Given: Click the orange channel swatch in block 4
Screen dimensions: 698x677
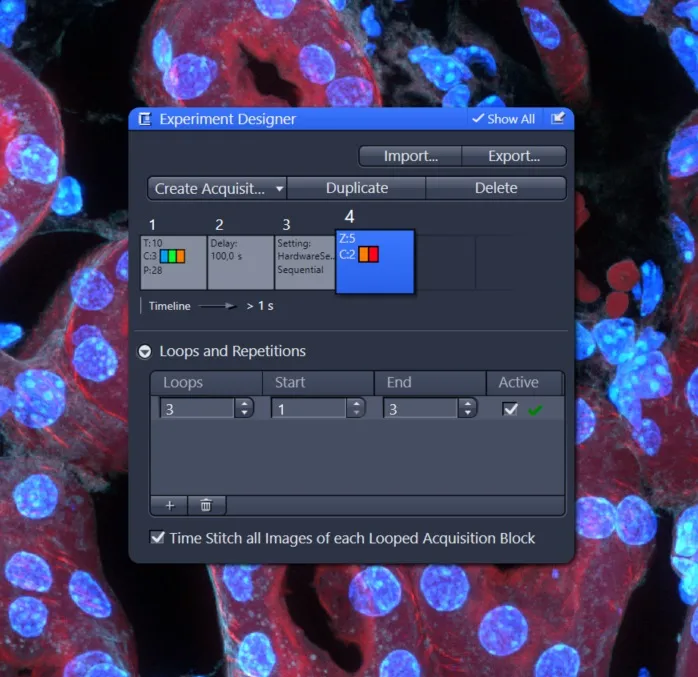Looking at the screenshot, I should click(x=364, y=254).
